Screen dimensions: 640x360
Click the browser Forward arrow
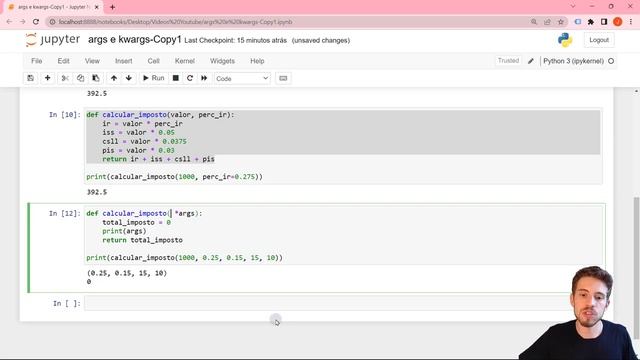pos(22,22)
